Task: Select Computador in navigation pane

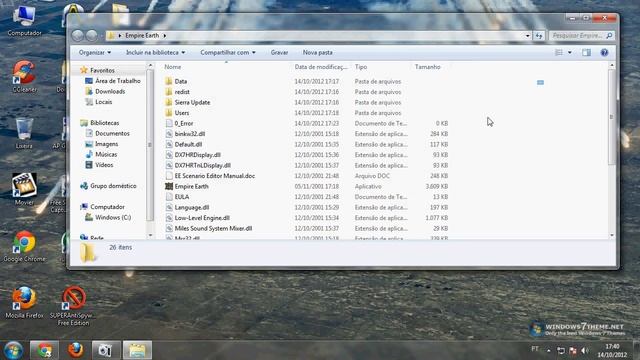Action: click(x=107, y=207)
